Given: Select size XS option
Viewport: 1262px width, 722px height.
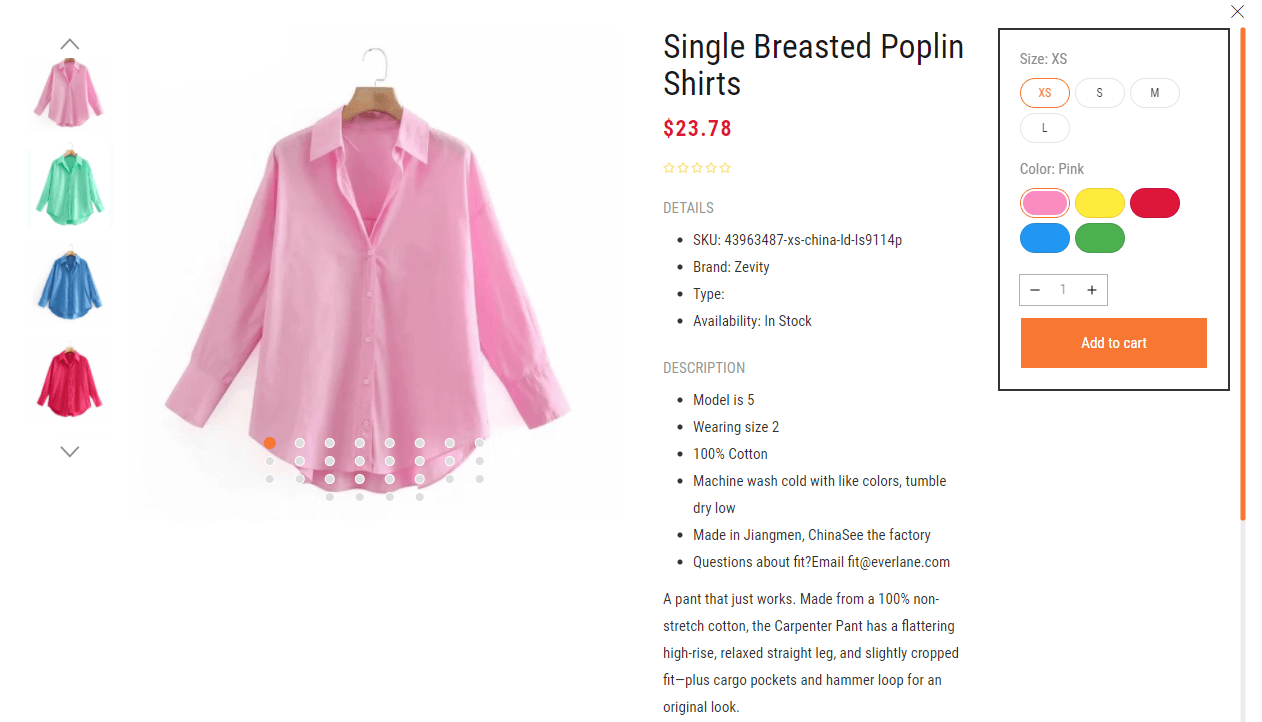Looking at the screenshot, I should pos(1045,93).
